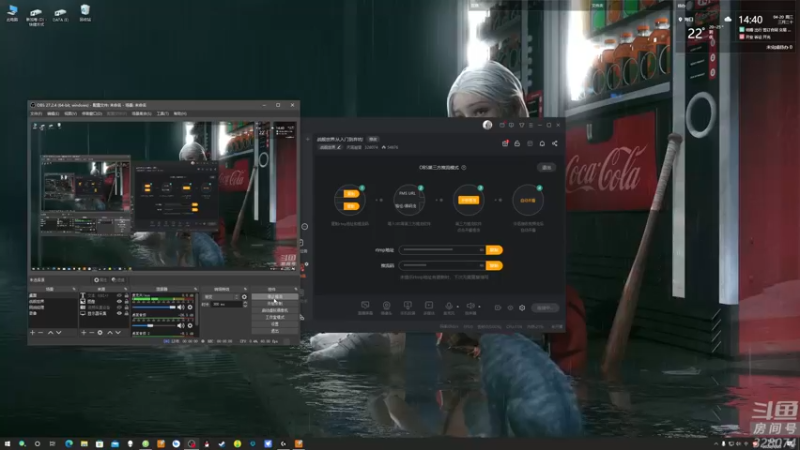Toggle lock on the Image source in OBS
This screenshot has width=800, height=450.
127,302
